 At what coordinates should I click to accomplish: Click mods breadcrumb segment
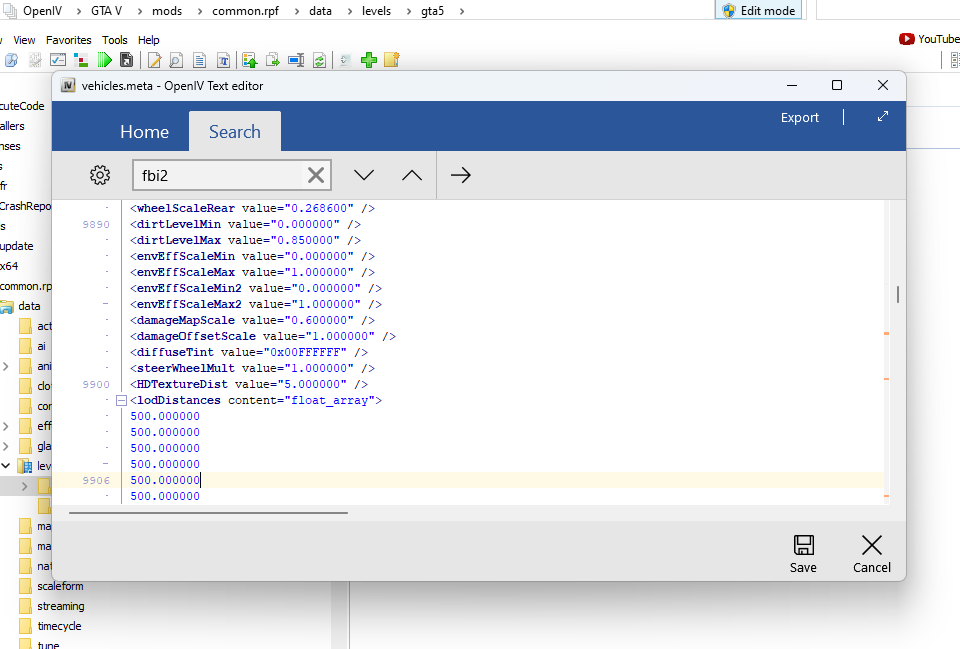coord(167,11)
